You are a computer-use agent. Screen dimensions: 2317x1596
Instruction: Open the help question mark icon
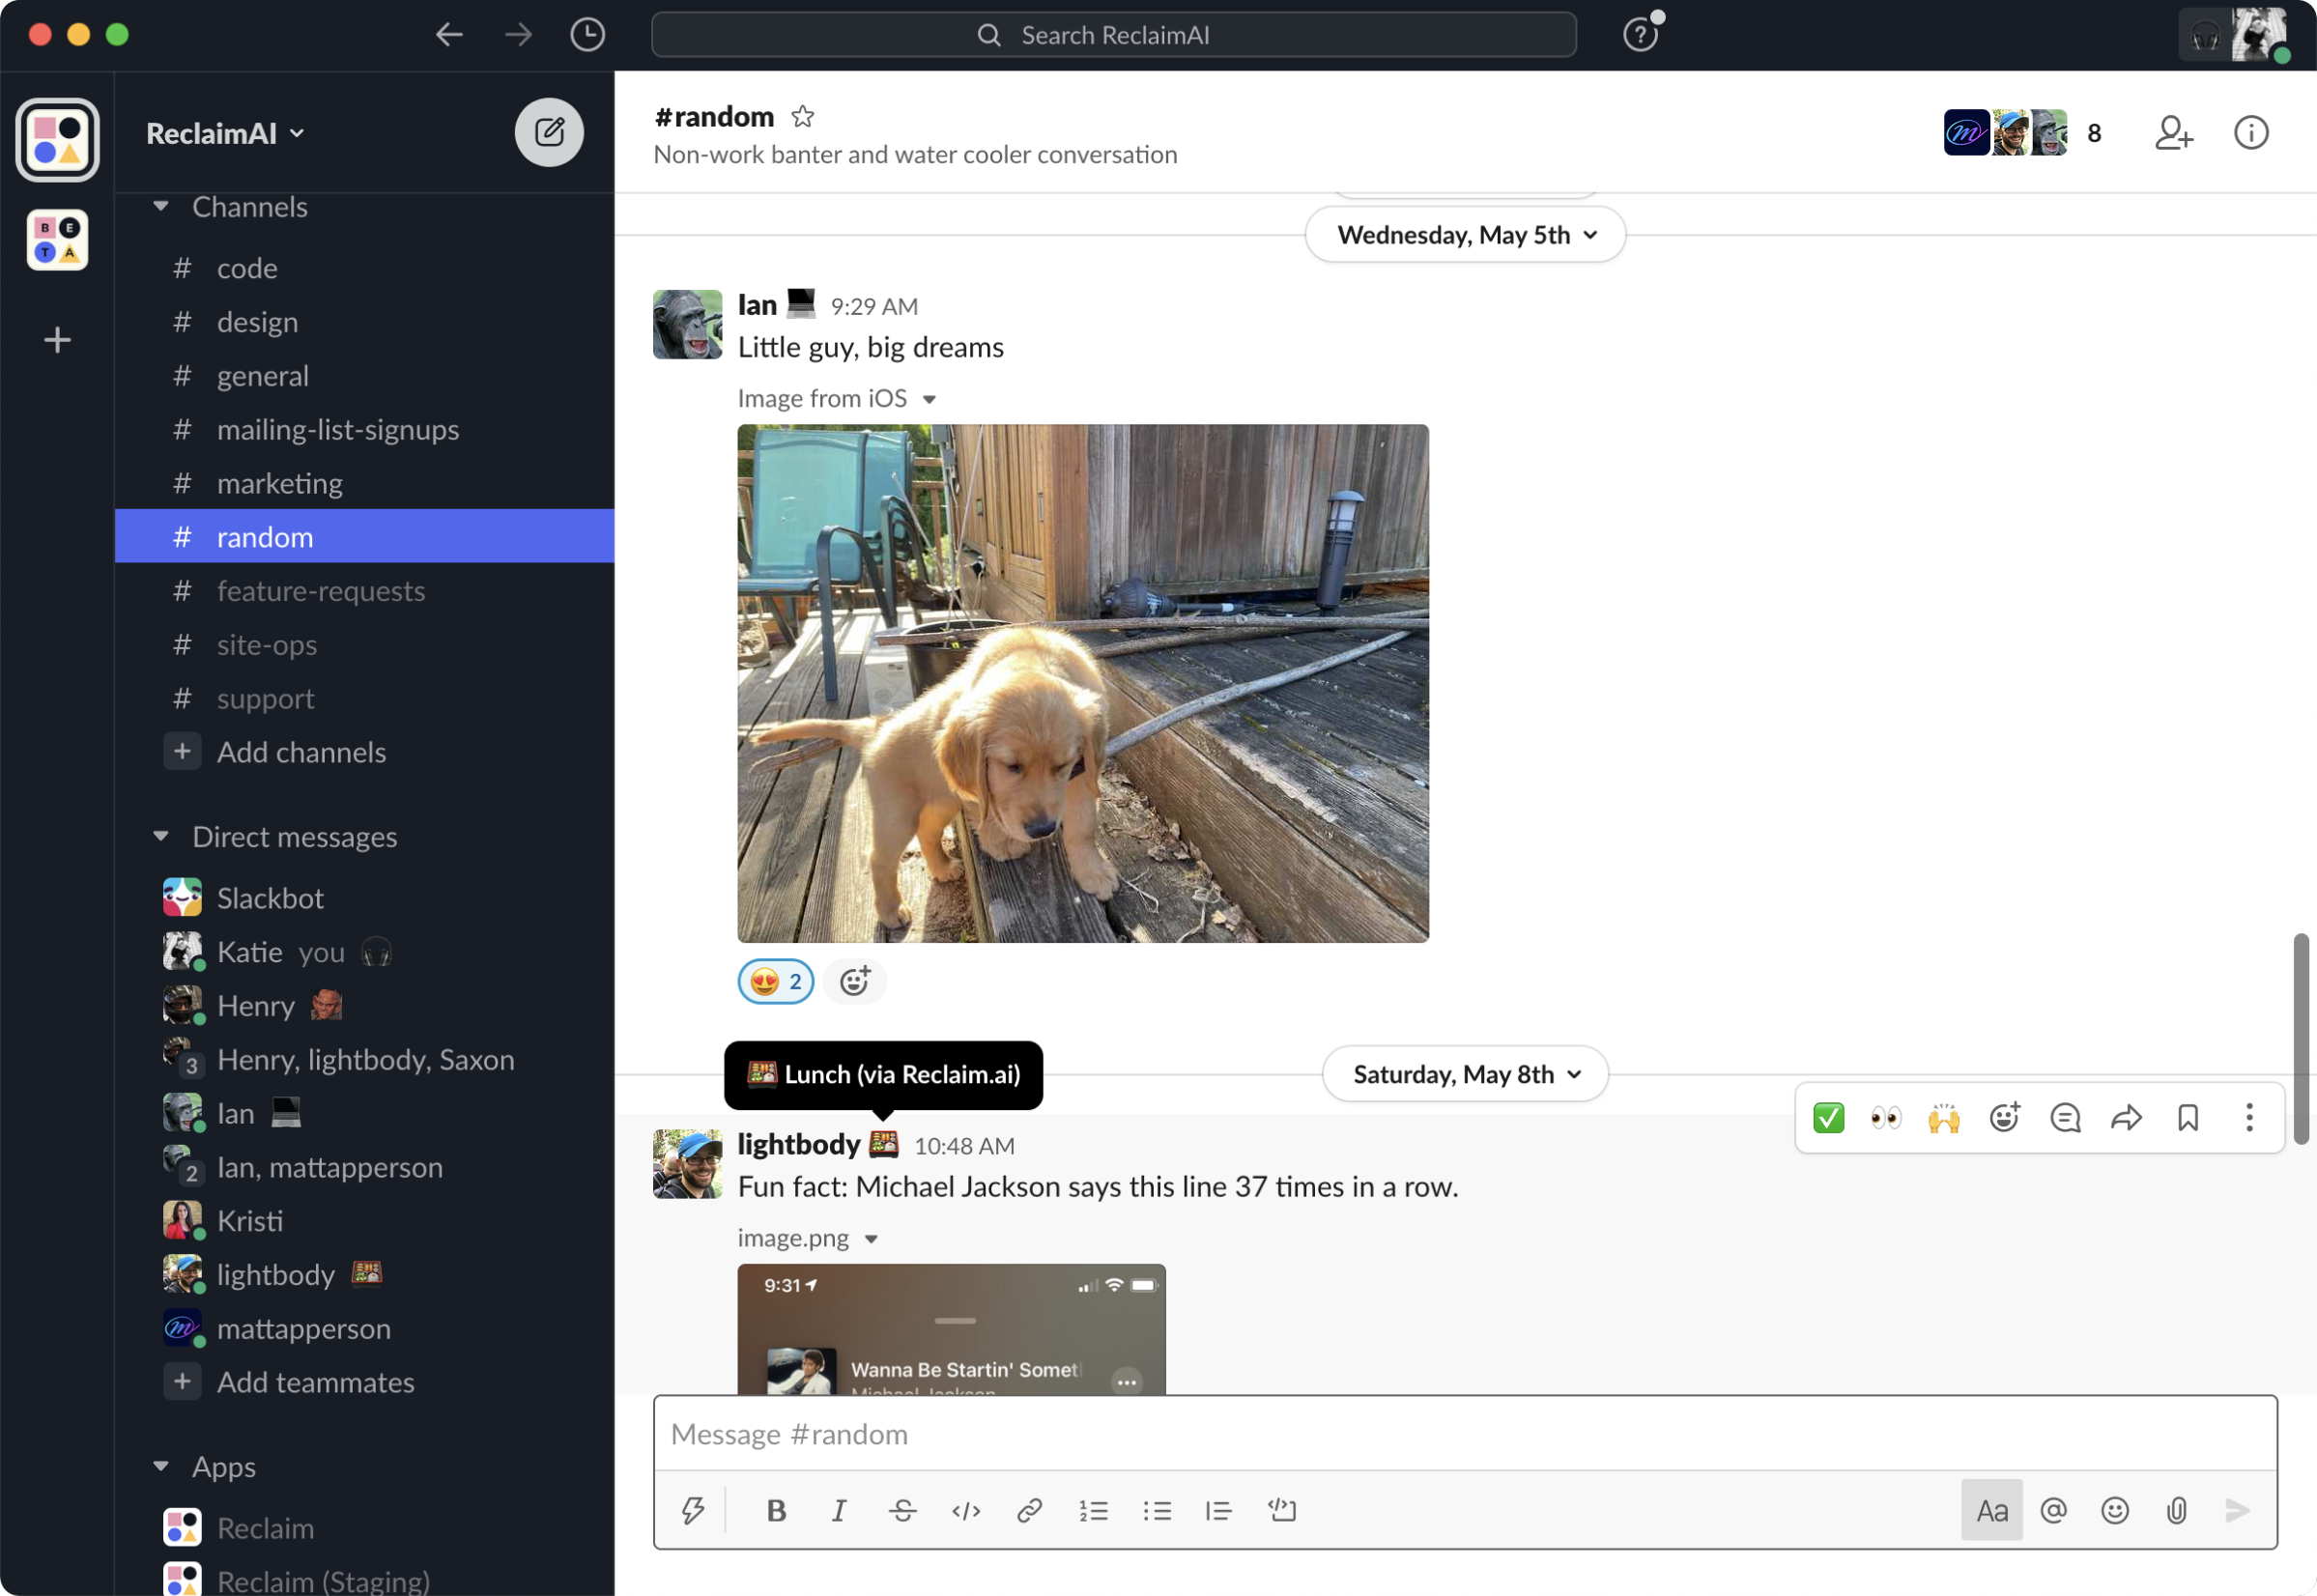(x=1640, y=35)
